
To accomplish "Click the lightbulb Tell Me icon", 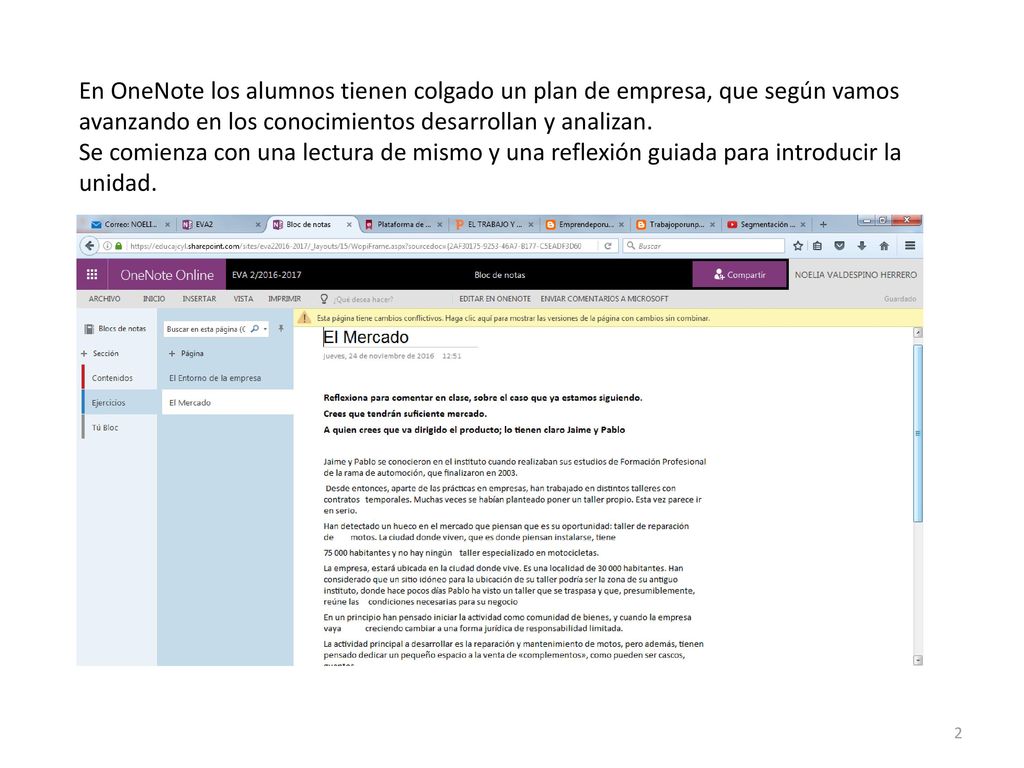I will (324, 298).
